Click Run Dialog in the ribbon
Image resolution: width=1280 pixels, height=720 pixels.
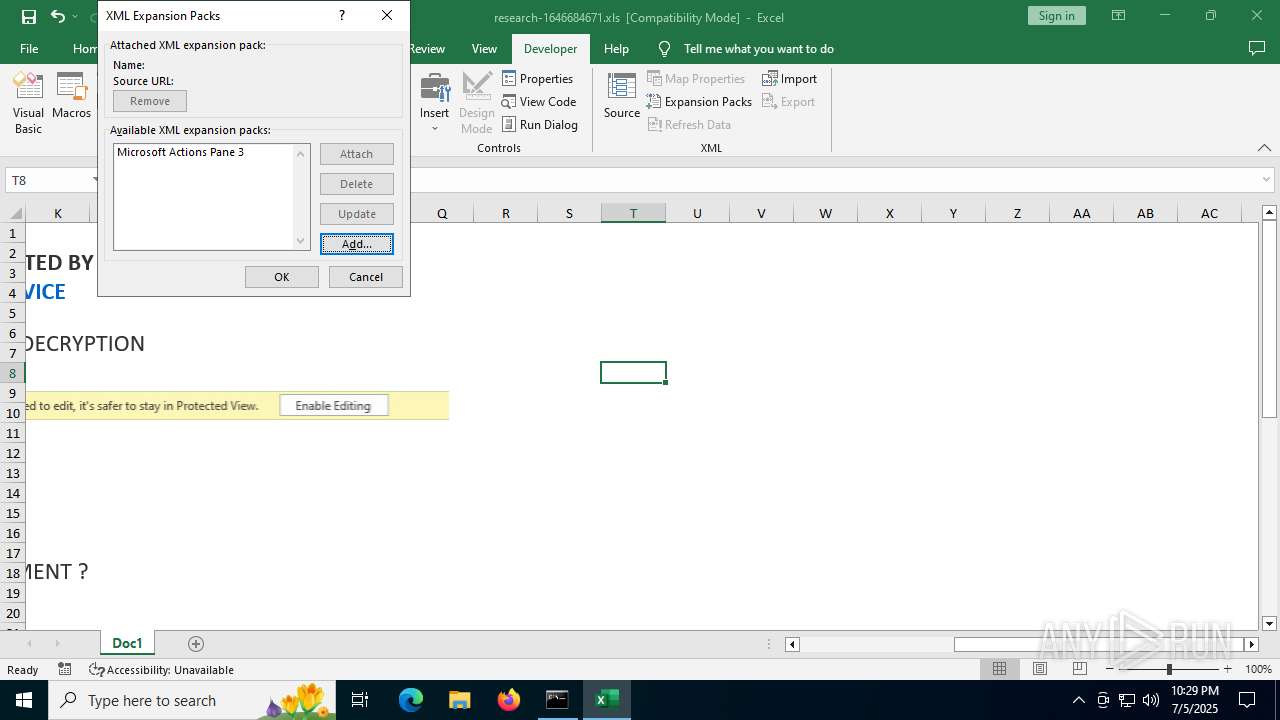[540, 125]
